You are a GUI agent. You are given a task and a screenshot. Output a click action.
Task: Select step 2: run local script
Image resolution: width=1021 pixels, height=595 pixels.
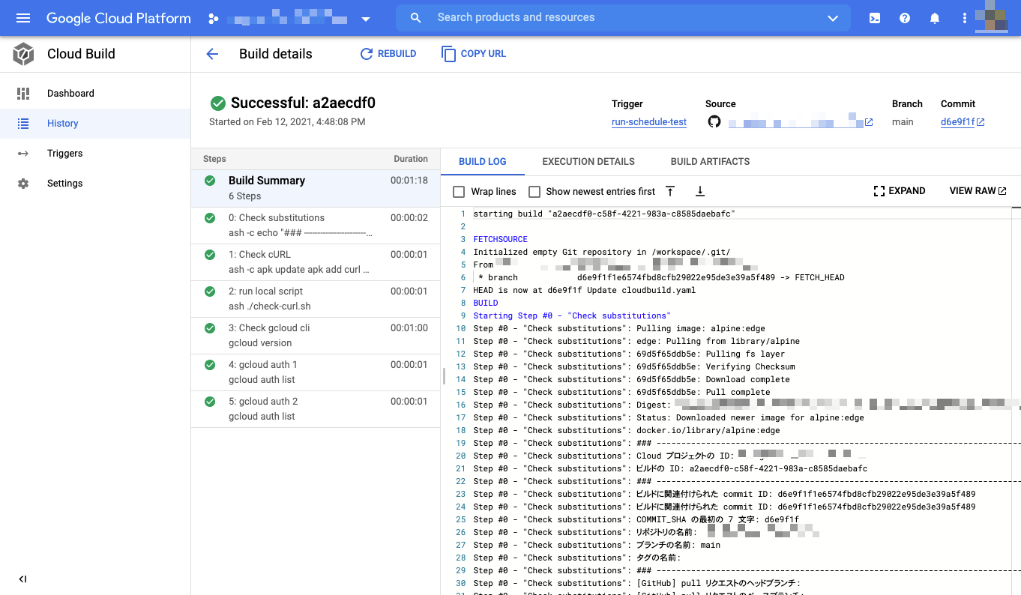(x=316, y=299)
